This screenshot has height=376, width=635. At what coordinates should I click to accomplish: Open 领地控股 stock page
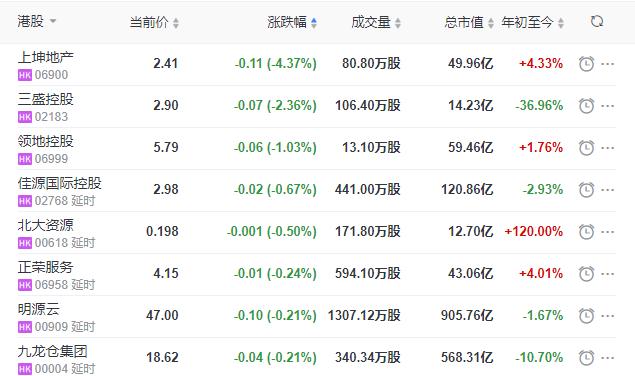[46, 141]
